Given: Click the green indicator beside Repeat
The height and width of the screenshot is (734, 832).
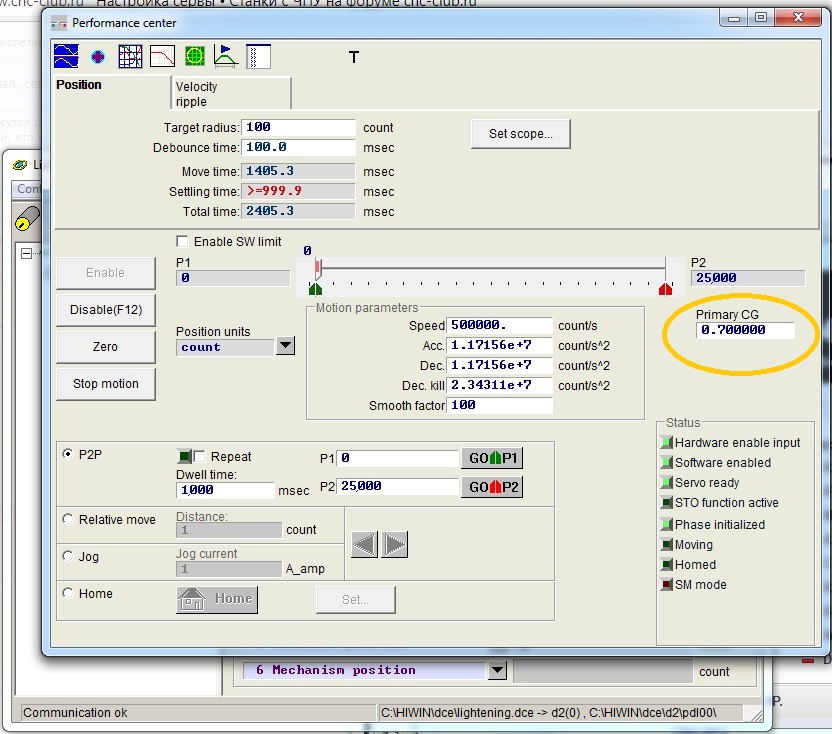Looking at the screenshot, I should tap(184, 456).
